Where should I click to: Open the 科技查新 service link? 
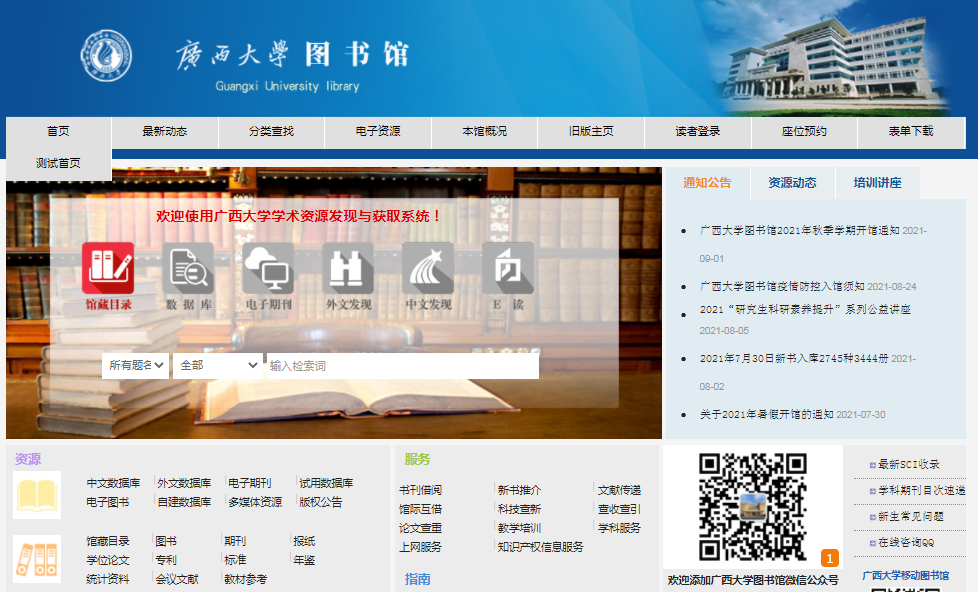[519, 509]
